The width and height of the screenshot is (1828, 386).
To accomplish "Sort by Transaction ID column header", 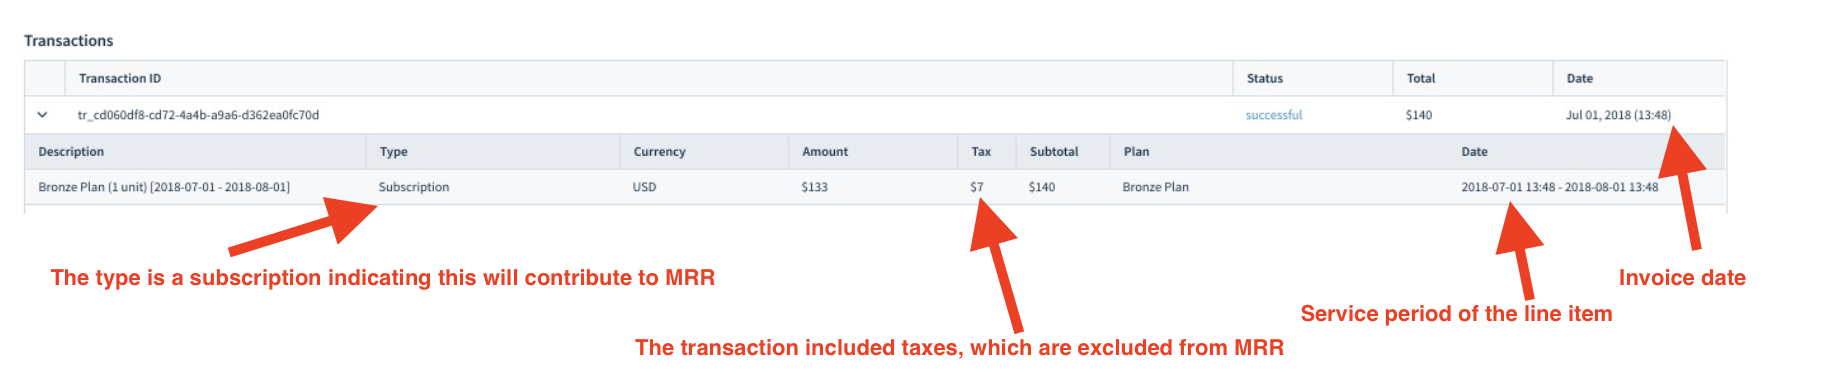I will [x=120, y=78].
